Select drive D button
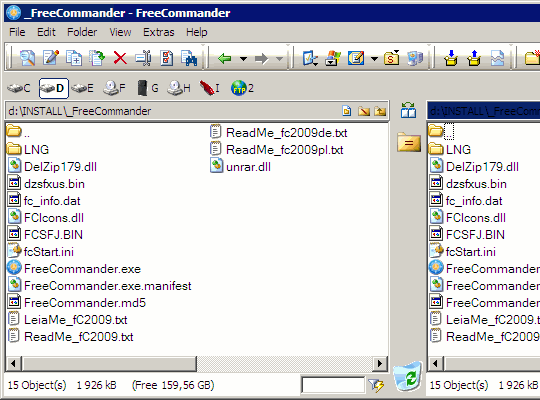 (x=54, y=89)
